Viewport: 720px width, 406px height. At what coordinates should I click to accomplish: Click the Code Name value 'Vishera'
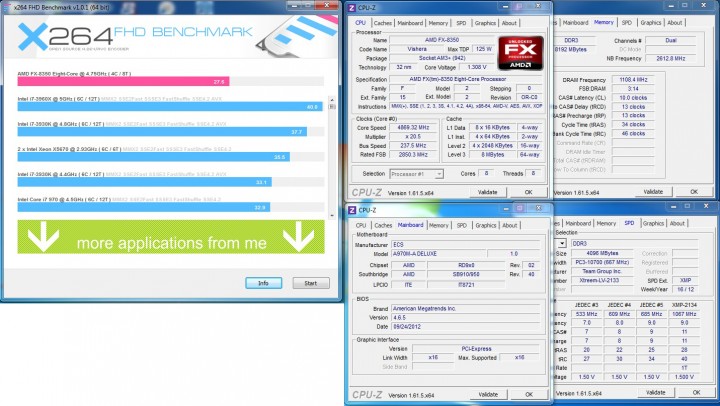[x=416, y=49]
